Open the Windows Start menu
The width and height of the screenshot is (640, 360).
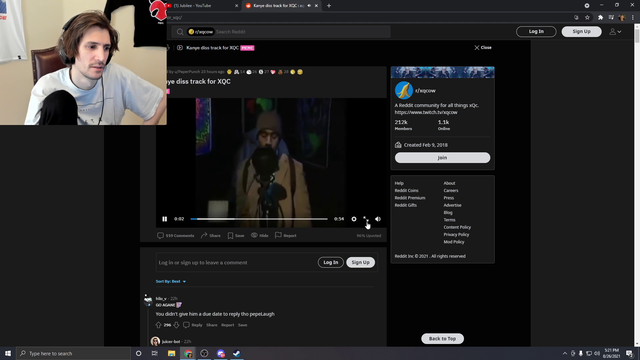[x=8, y=353]
